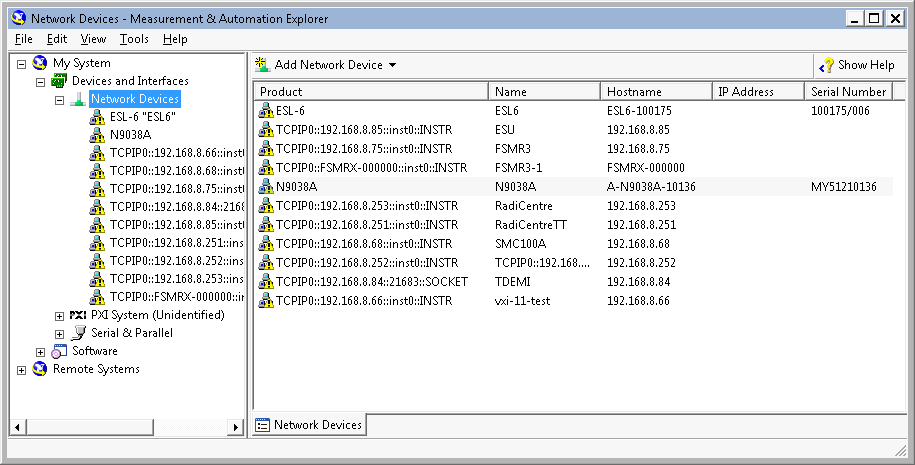Screen dimensions: 915x465
Task: Click serial number 100175/006 cell
Action: (840, 111)
